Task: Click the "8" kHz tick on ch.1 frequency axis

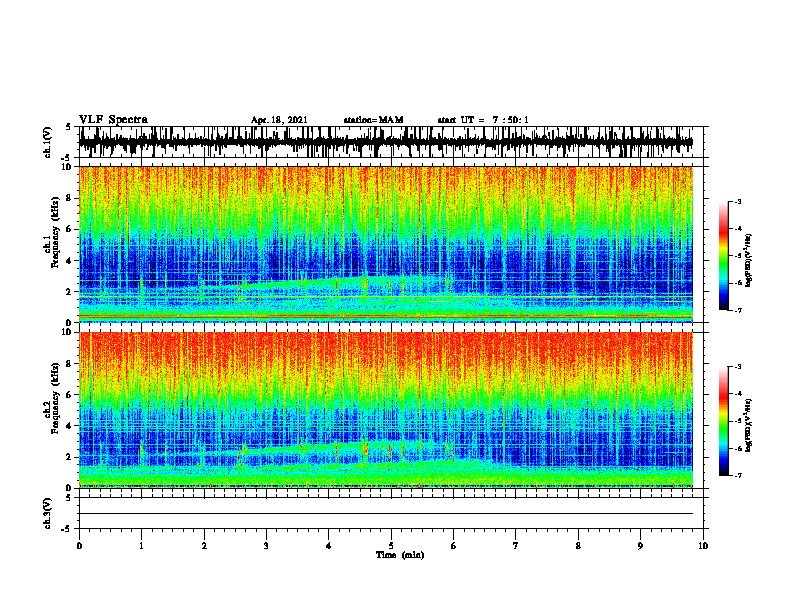Action: pyautogui.click(x=70, y=198)
